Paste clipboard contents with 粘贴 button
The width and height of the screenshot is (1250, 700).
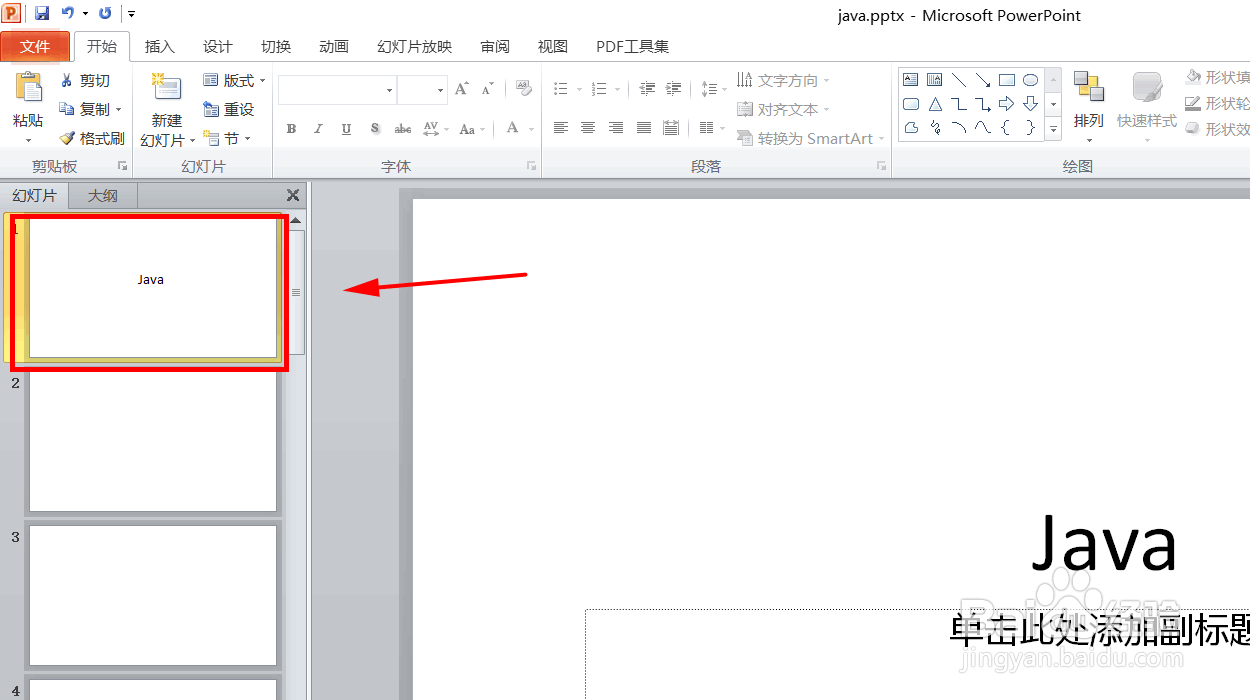pos(28,101)
